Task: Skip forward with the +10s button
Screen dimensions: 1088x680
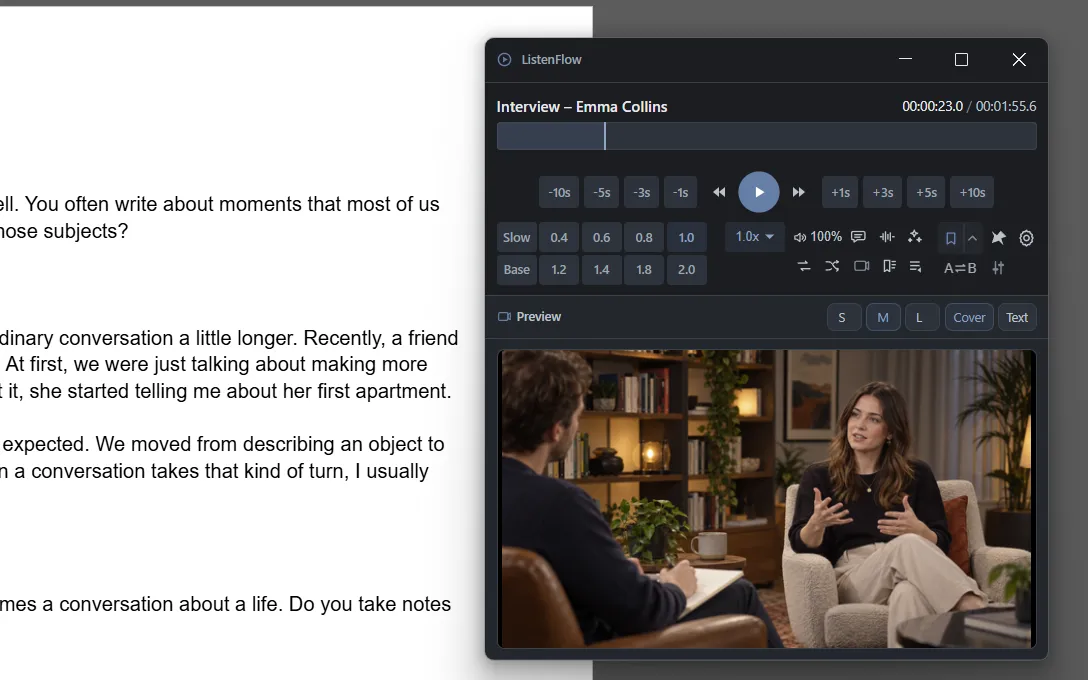Action: point(972,192)
